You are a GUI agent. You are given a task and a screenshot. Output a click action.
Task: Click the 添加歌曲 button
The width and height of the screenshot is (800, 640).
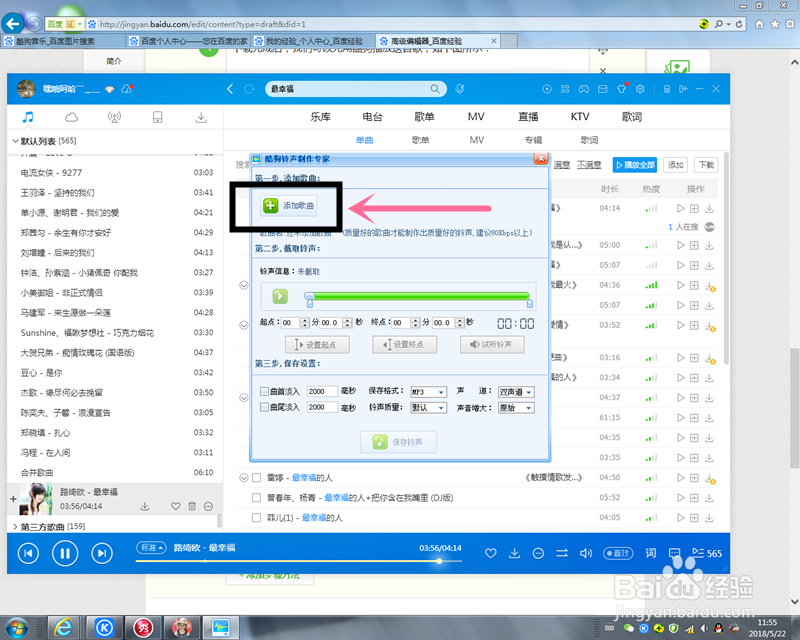click(x=289, y=206)
